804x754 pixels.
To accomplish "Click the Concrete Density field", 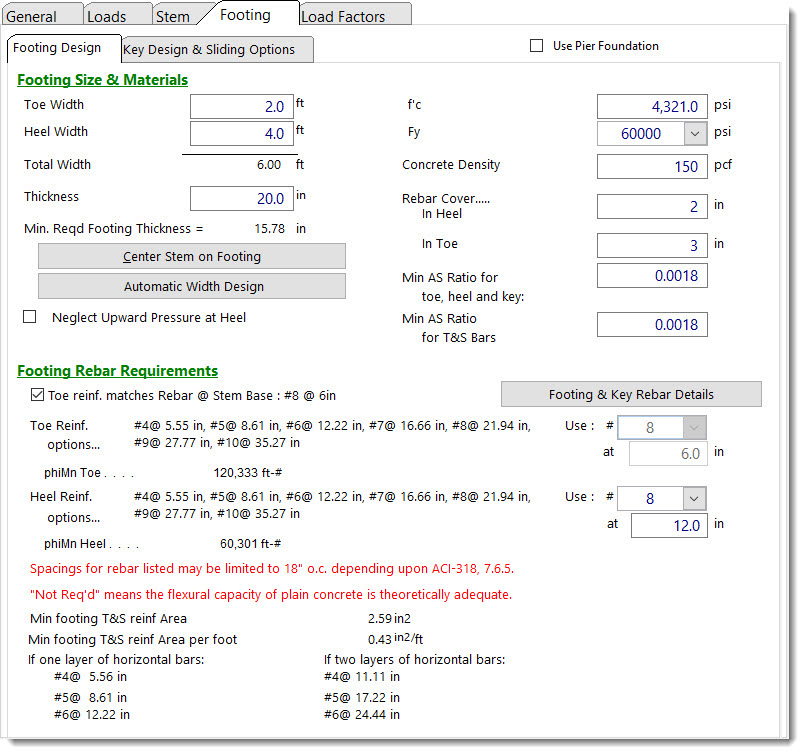I will coord(652,166).
